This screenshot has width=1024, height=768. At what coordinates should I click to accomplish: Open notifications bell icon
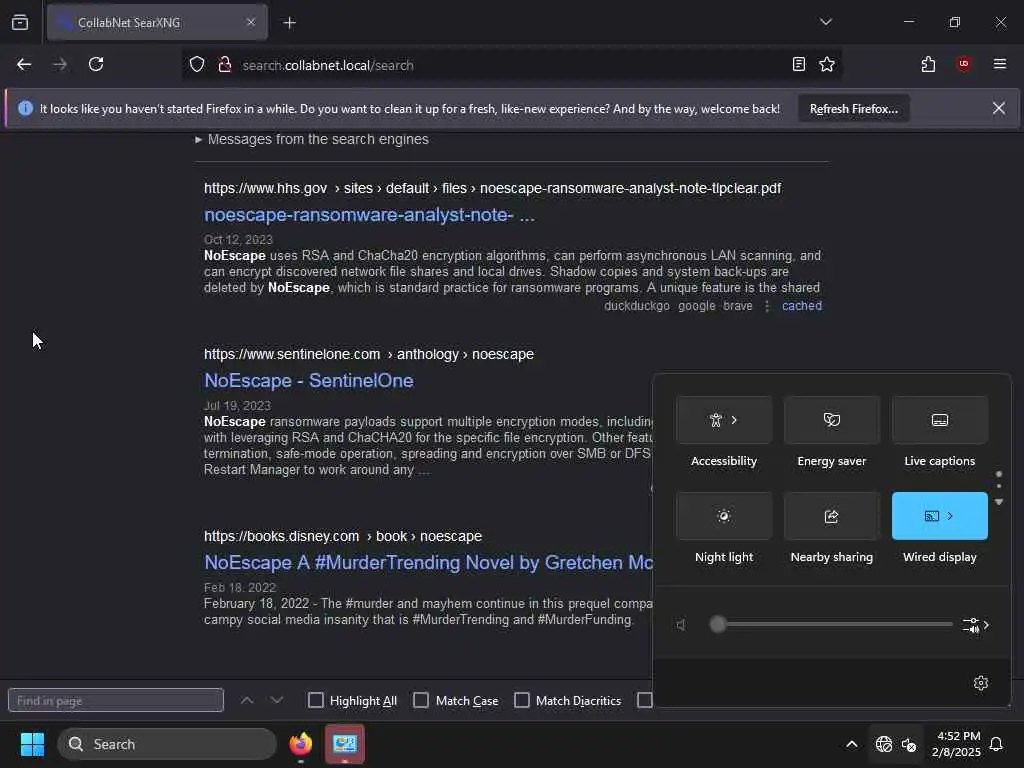[x=997, y=744]
